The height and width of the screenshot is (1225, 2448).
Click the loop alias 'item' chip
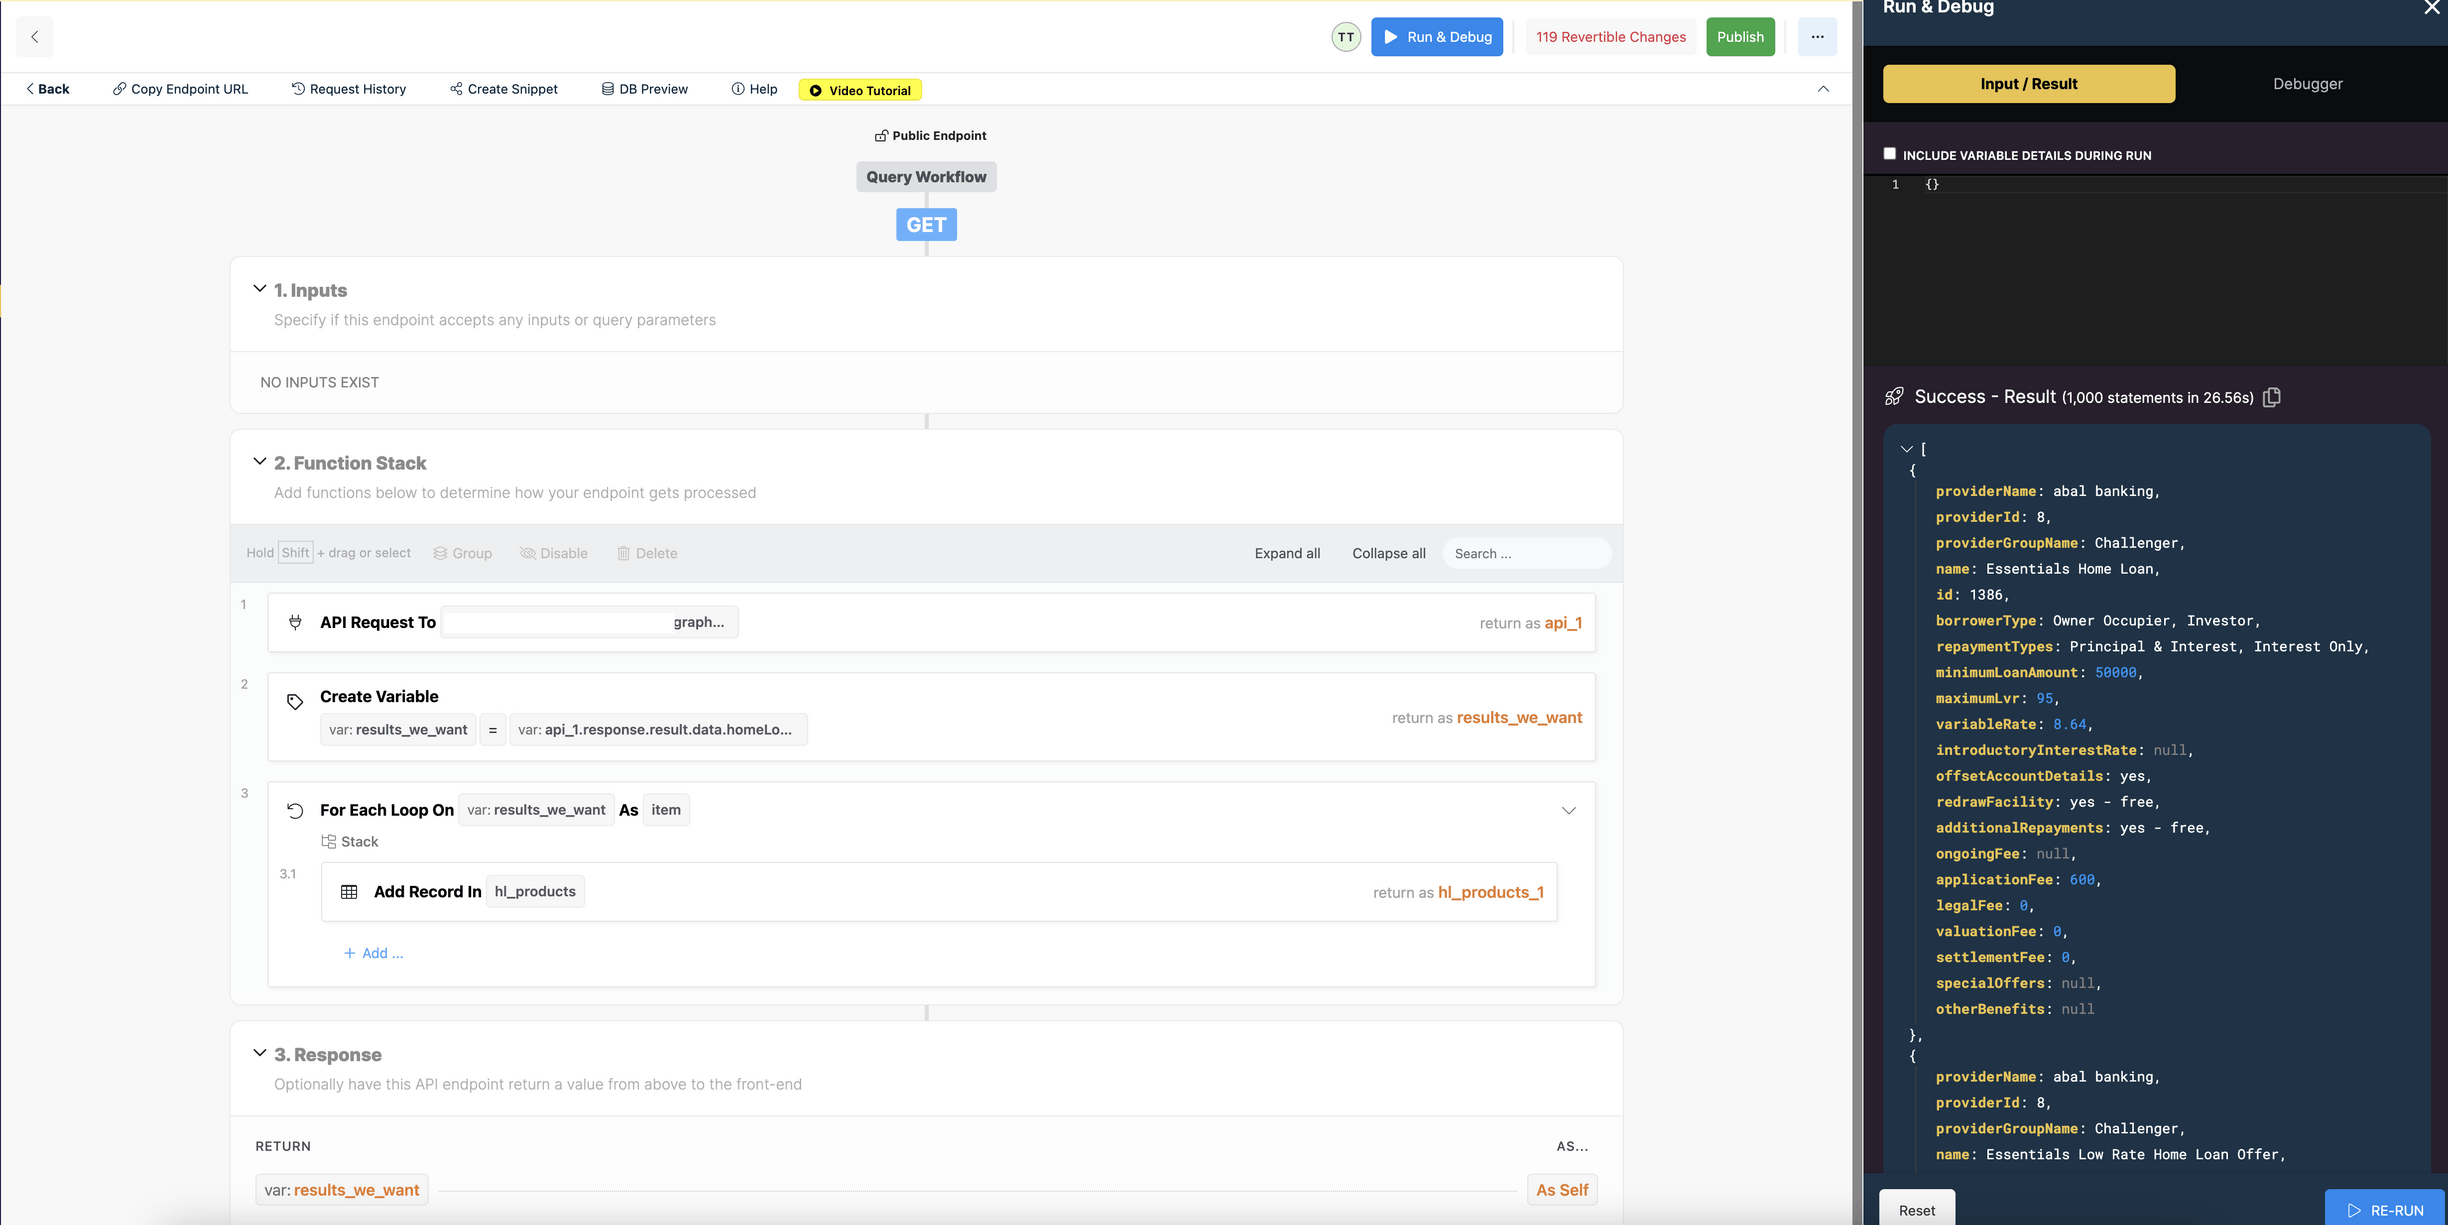(666, 810)
